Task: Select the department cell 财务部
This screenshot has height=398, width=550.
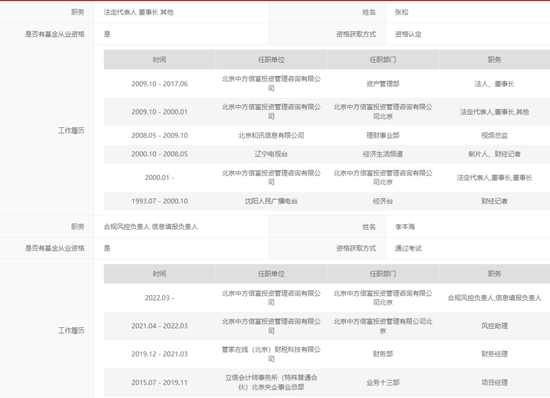Action: tap(383, 354)
